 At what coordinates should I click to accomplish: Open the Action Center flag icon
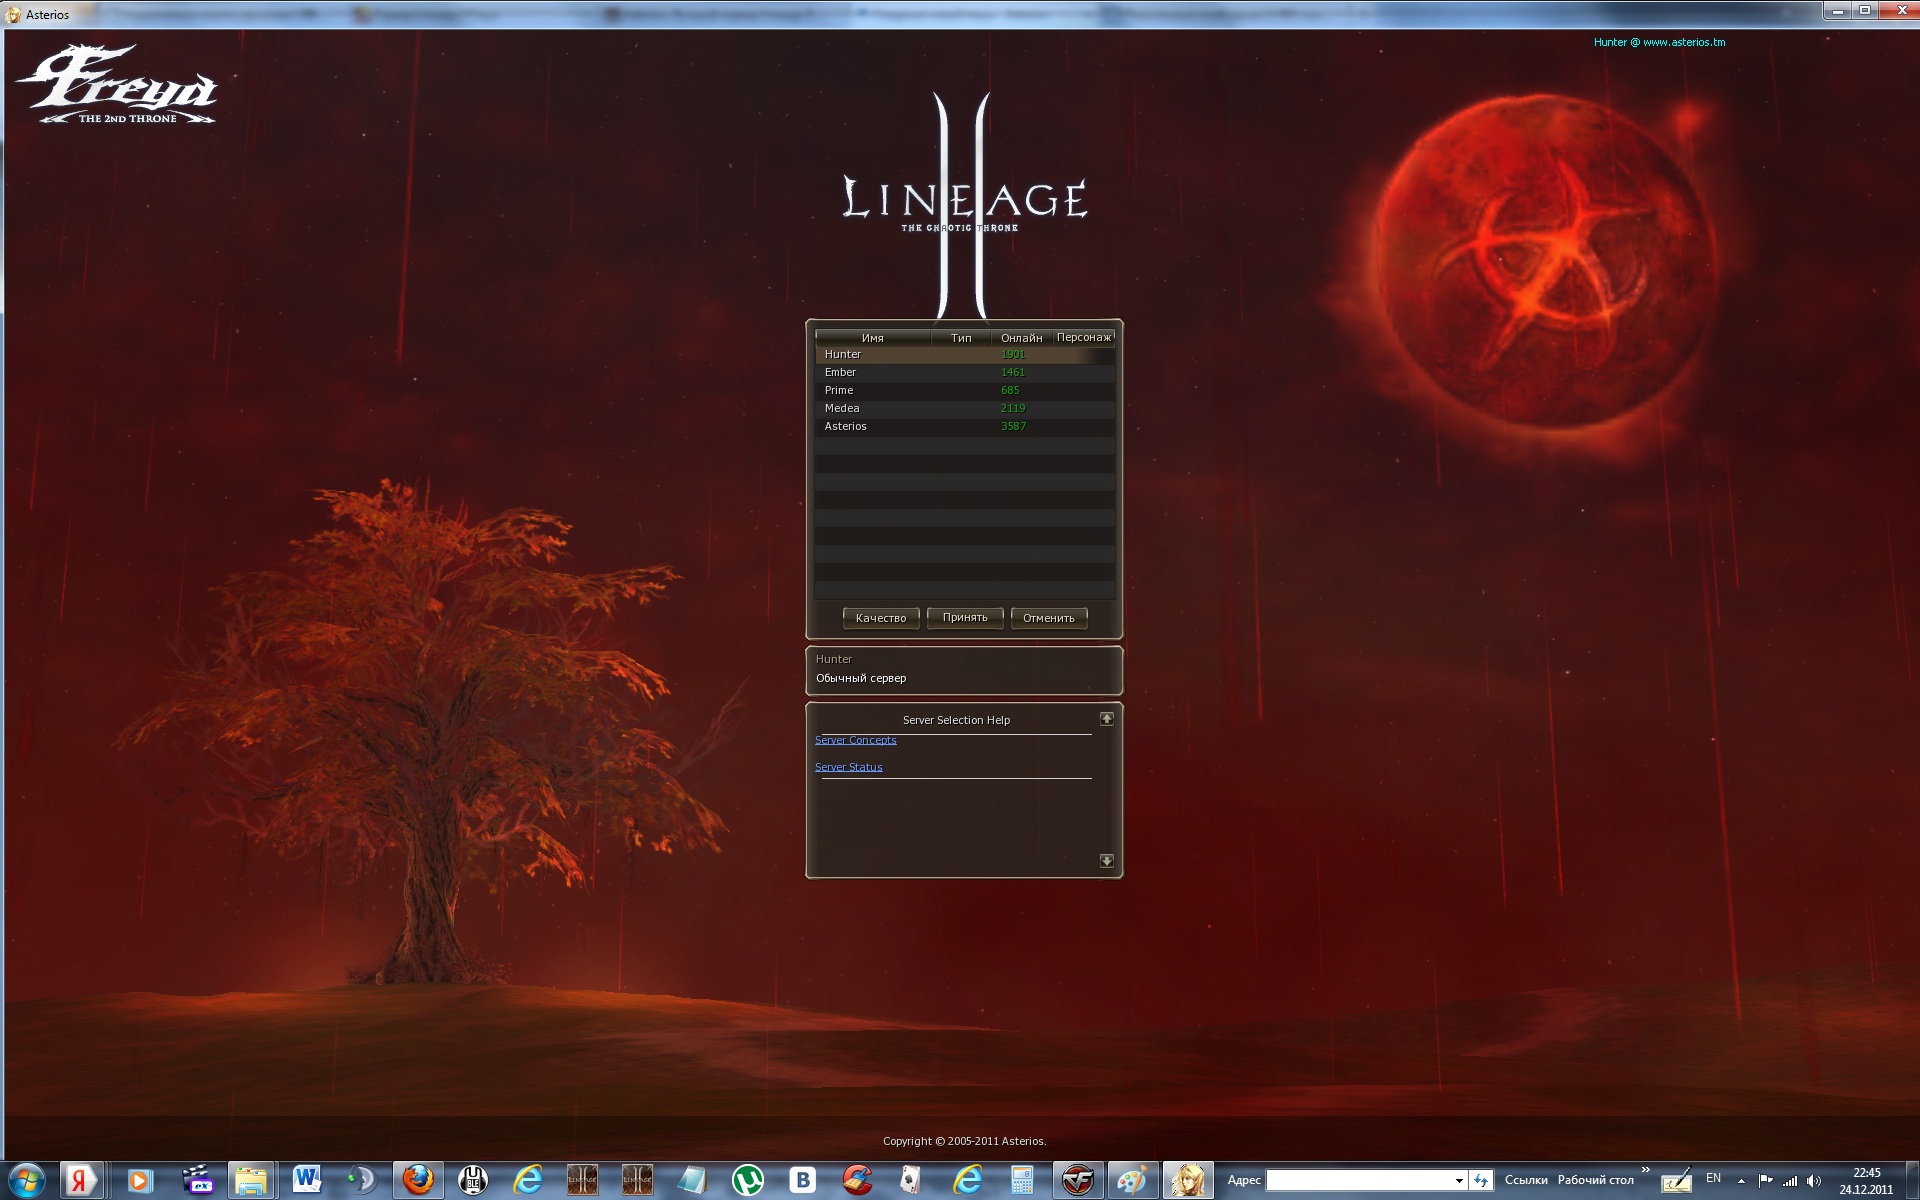[1765, 1181]
